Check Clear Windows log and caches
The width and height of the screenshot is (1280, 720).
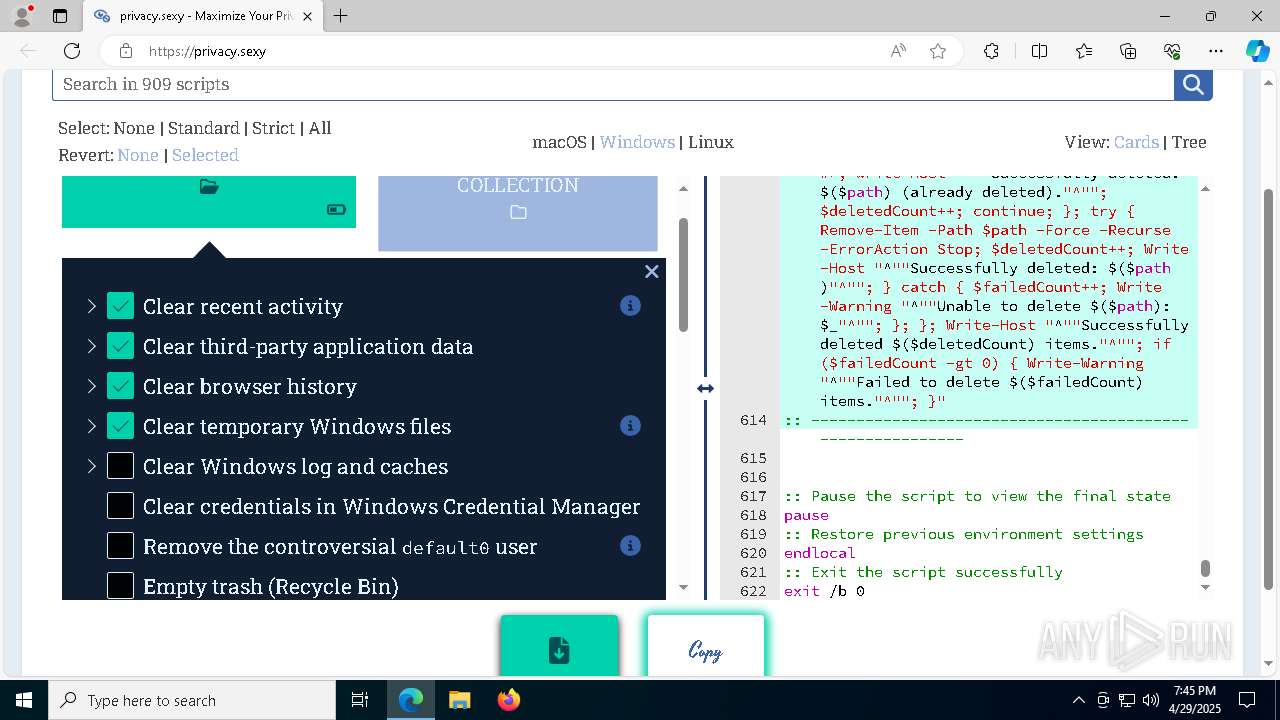[x=120, y=466]
